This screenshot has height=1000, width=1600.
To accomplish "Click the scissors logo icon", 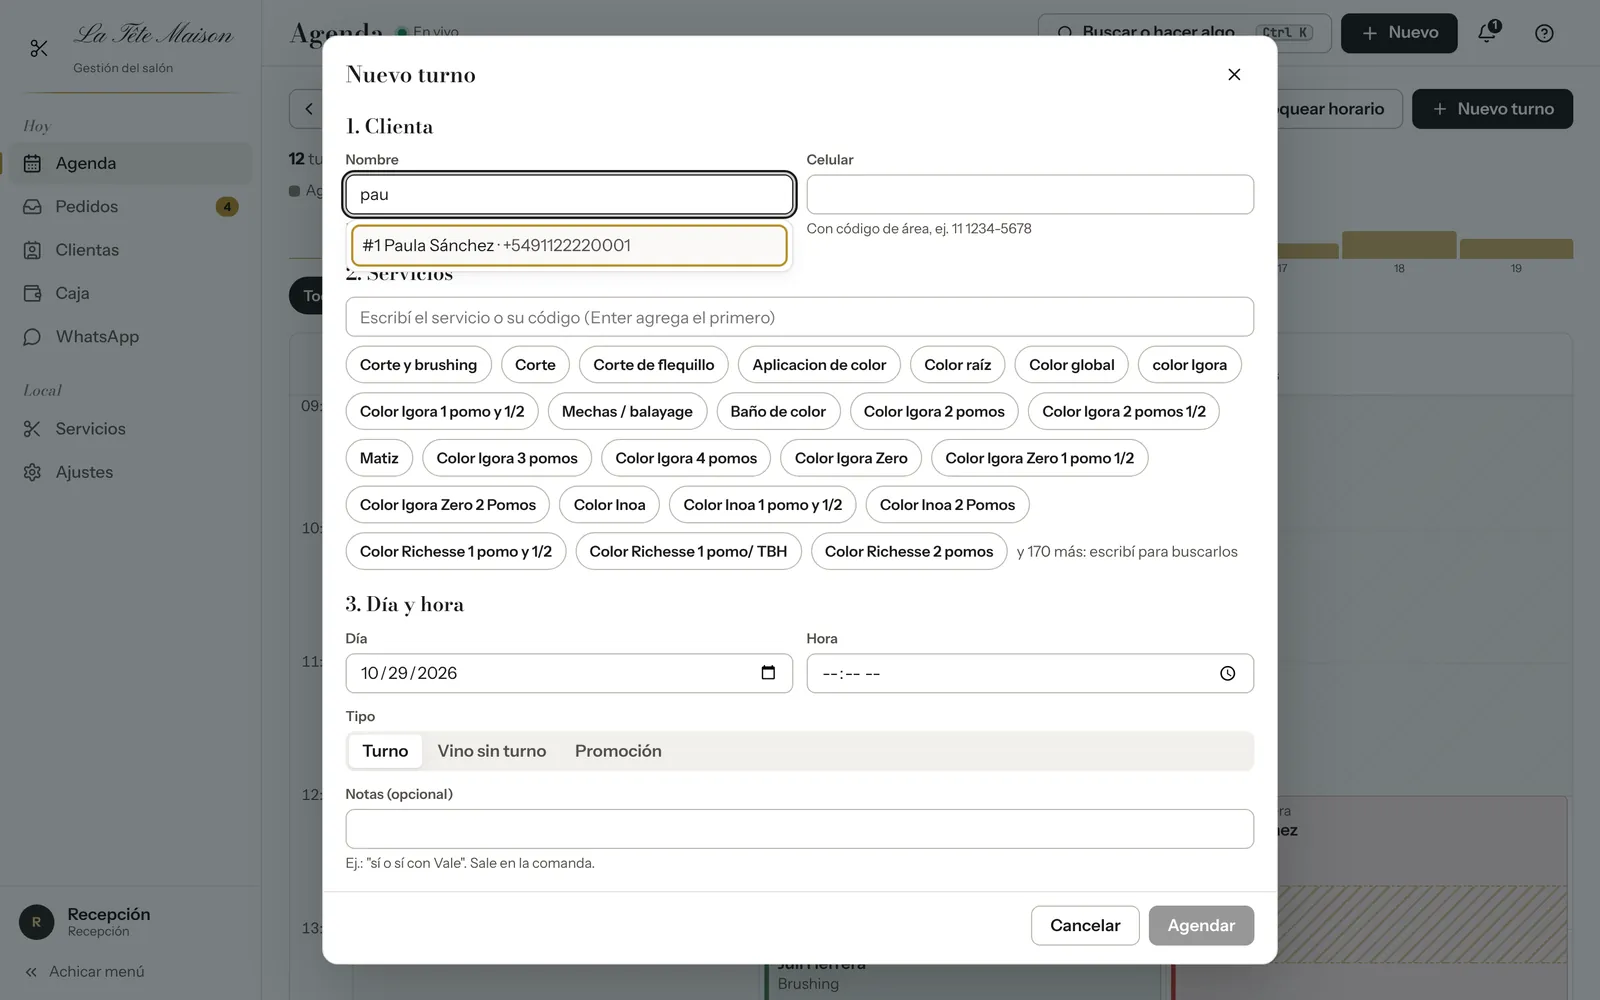I will click(39, 48).
